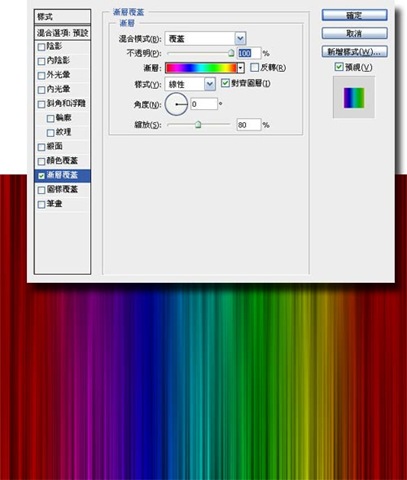This screenshot has width=407, height=480.
Task: Enable the 反轉(R) reverse checkbox
Action: coord(254,67)
